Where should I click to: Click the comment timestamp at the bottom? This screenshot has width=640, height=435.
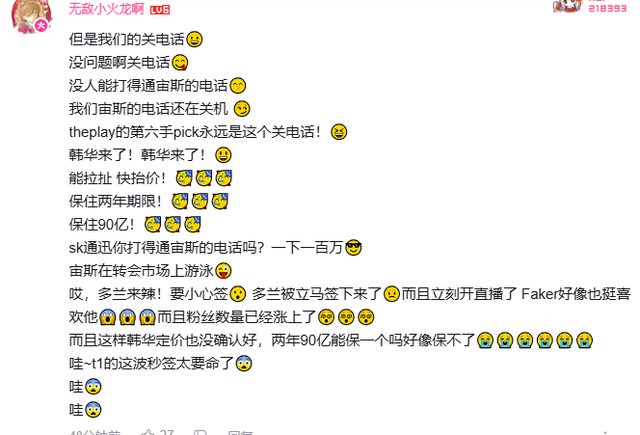tap(95, 432)
